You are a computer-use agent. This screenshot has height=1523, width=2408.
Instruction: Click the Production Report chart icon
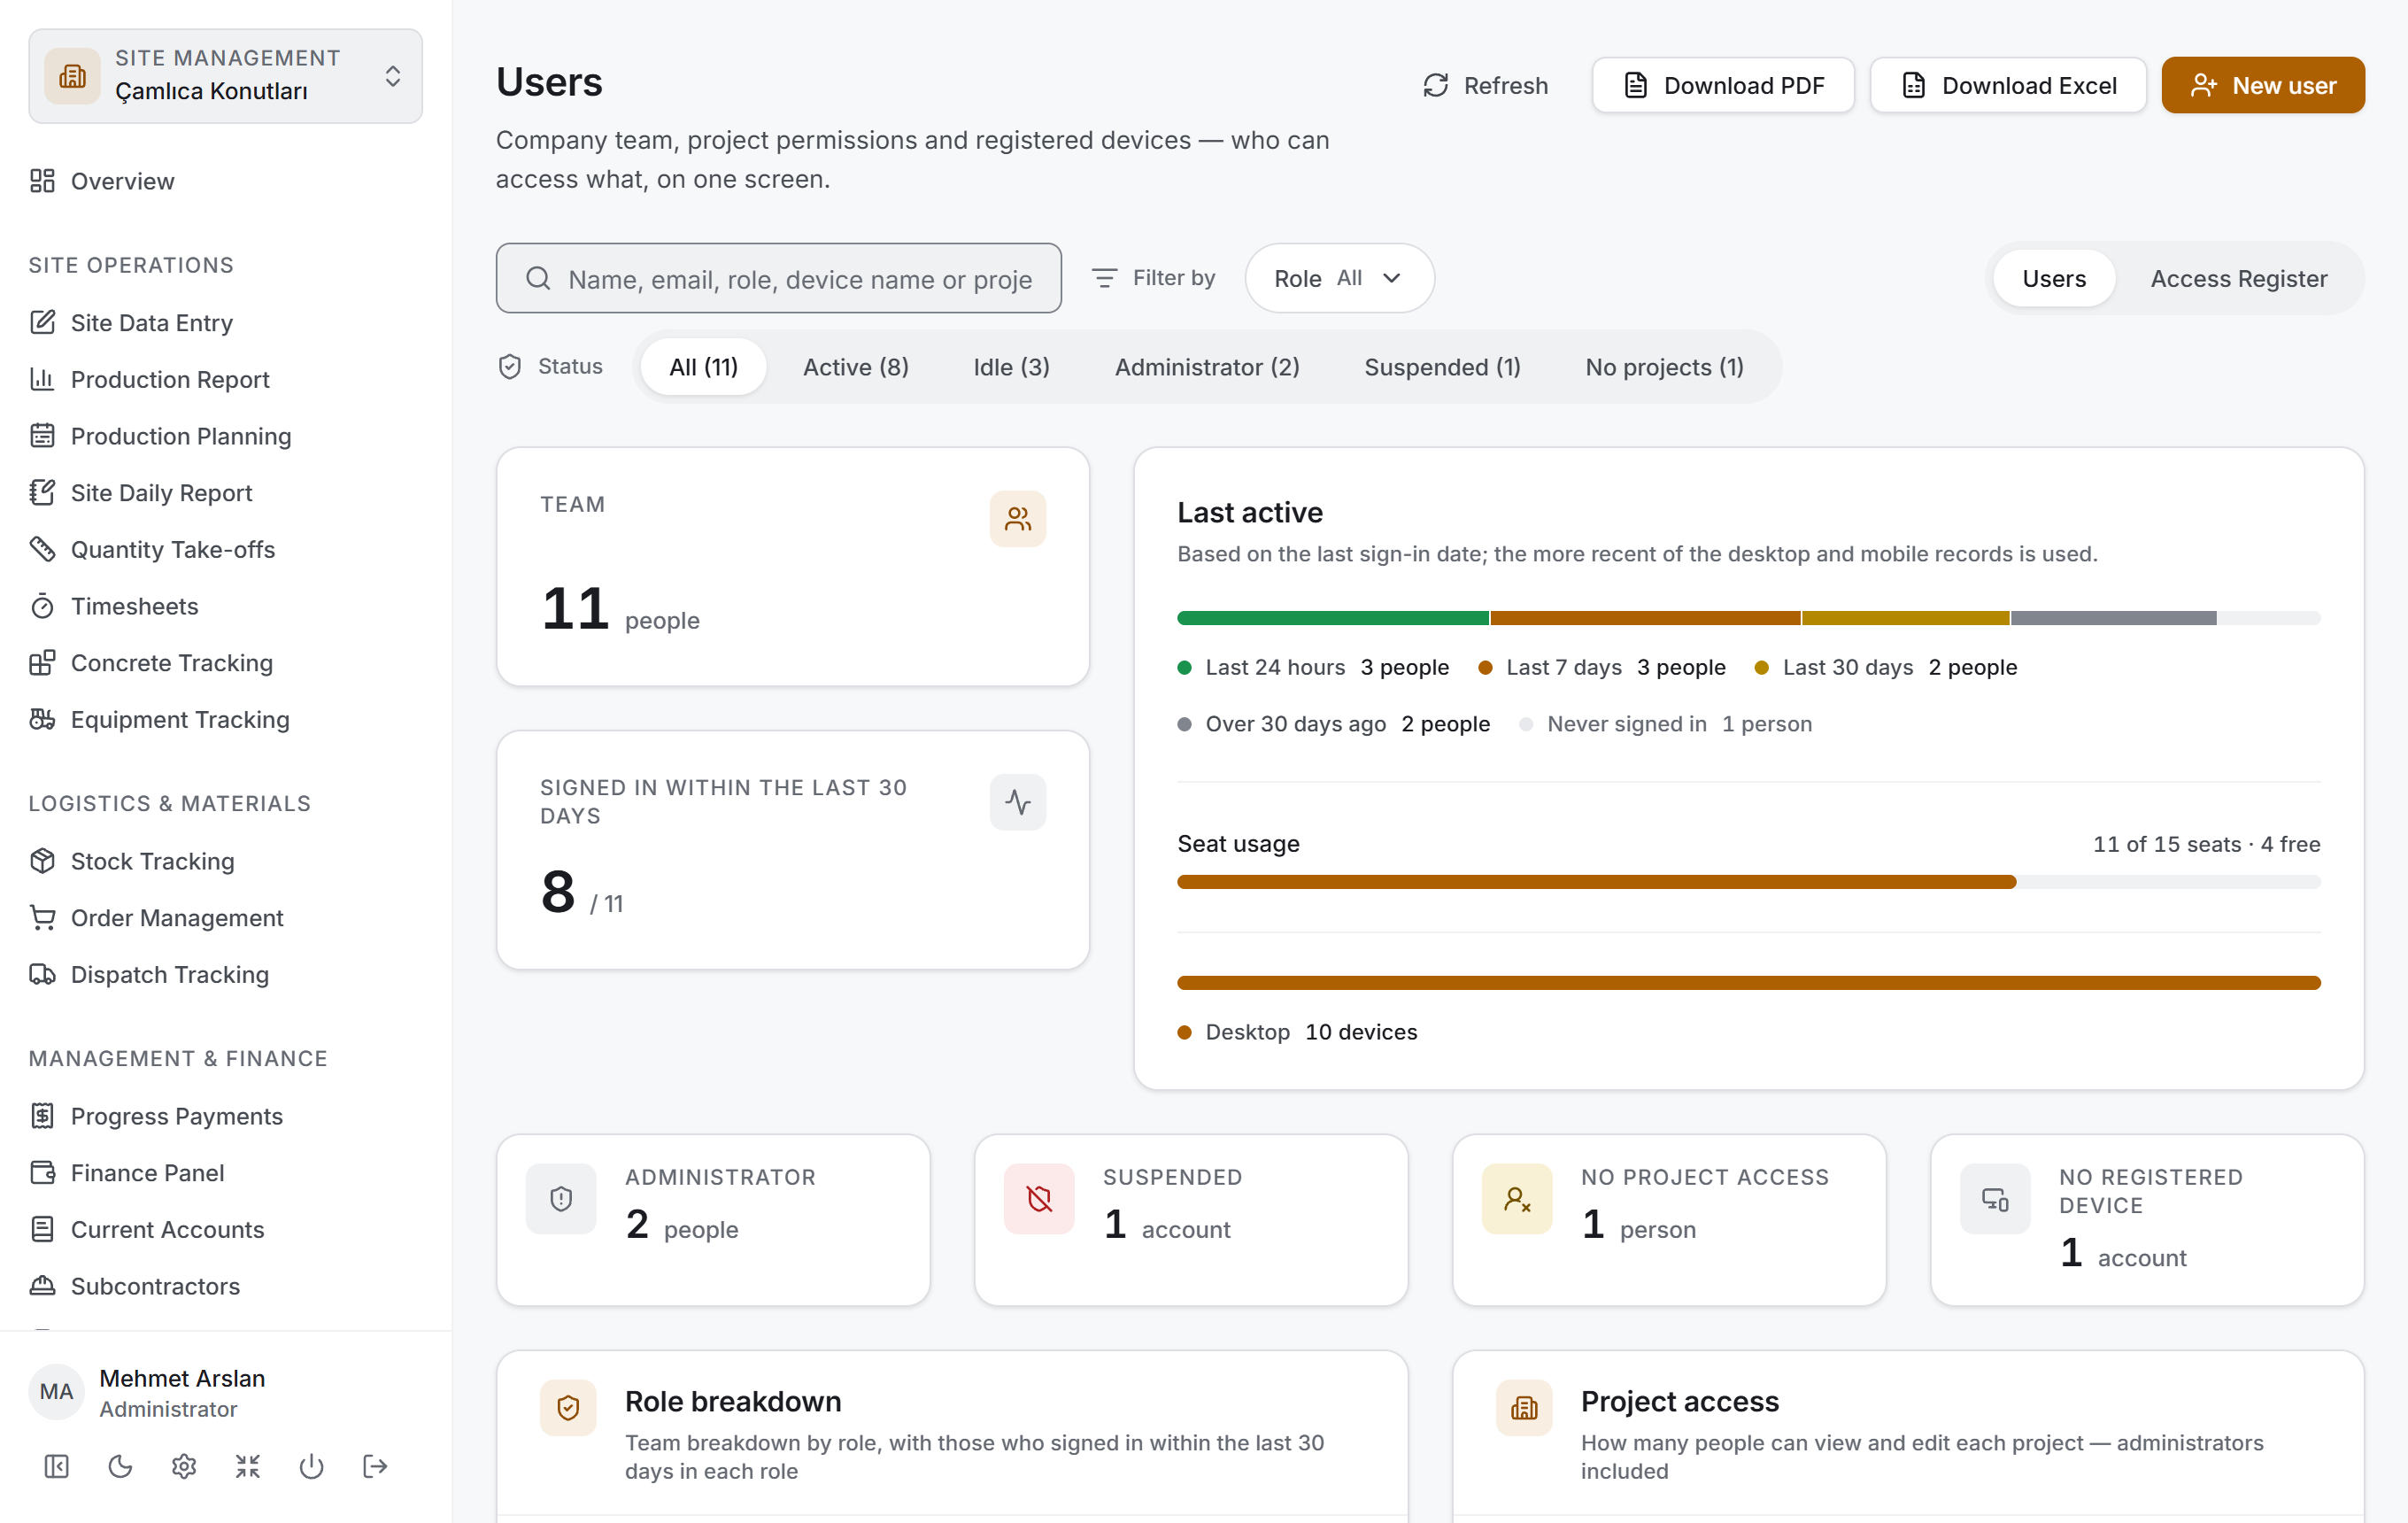point(42,379)
